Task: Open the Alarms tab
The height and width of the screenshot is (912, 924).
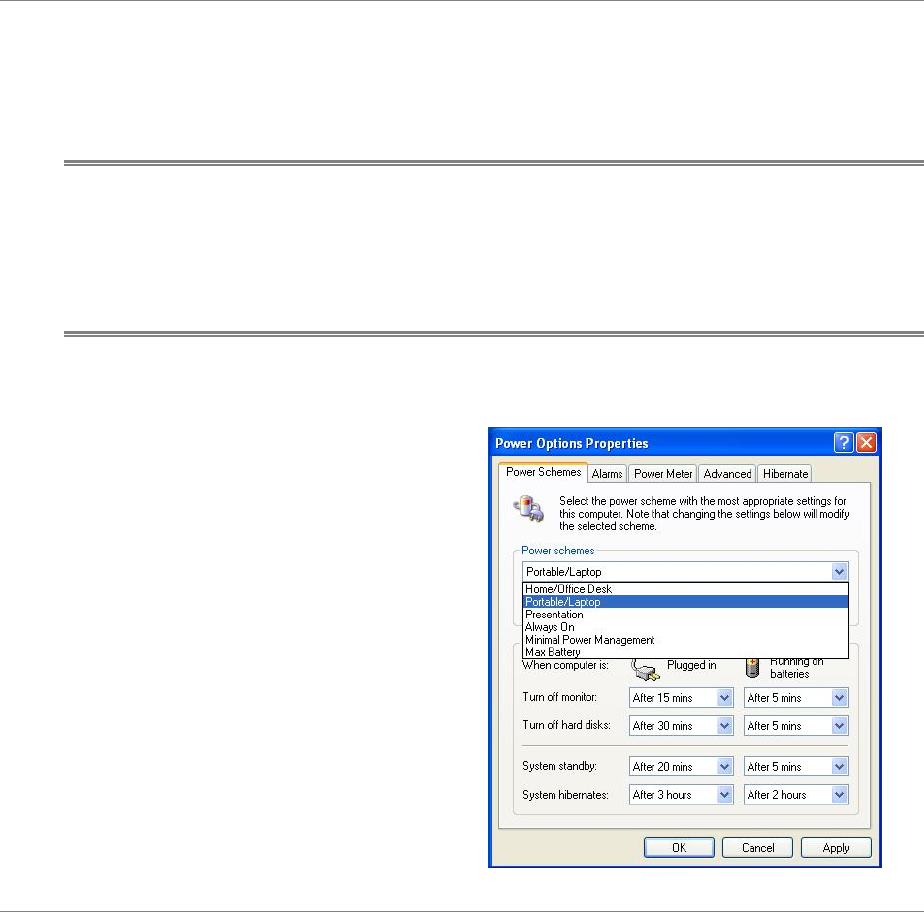Action: pos(606,474)
